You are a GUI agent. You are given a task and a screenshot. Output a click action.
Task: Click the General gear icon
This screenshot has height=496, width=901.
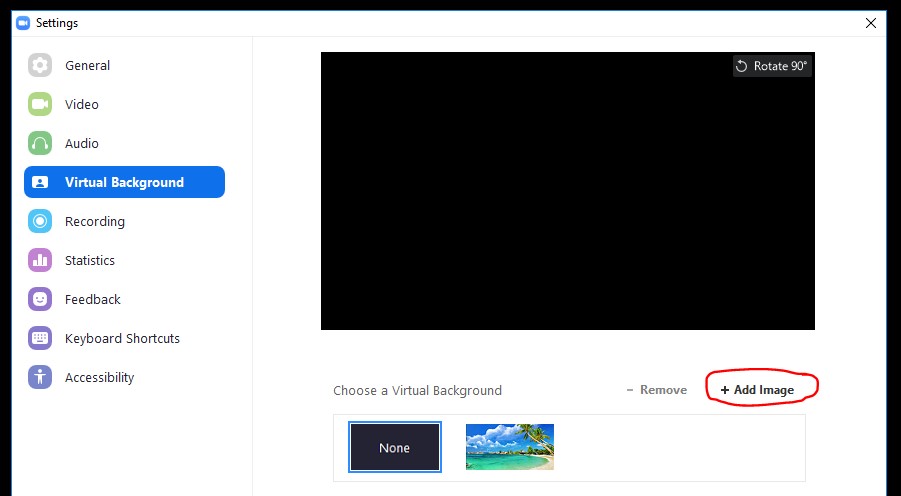tap(40, 65)
